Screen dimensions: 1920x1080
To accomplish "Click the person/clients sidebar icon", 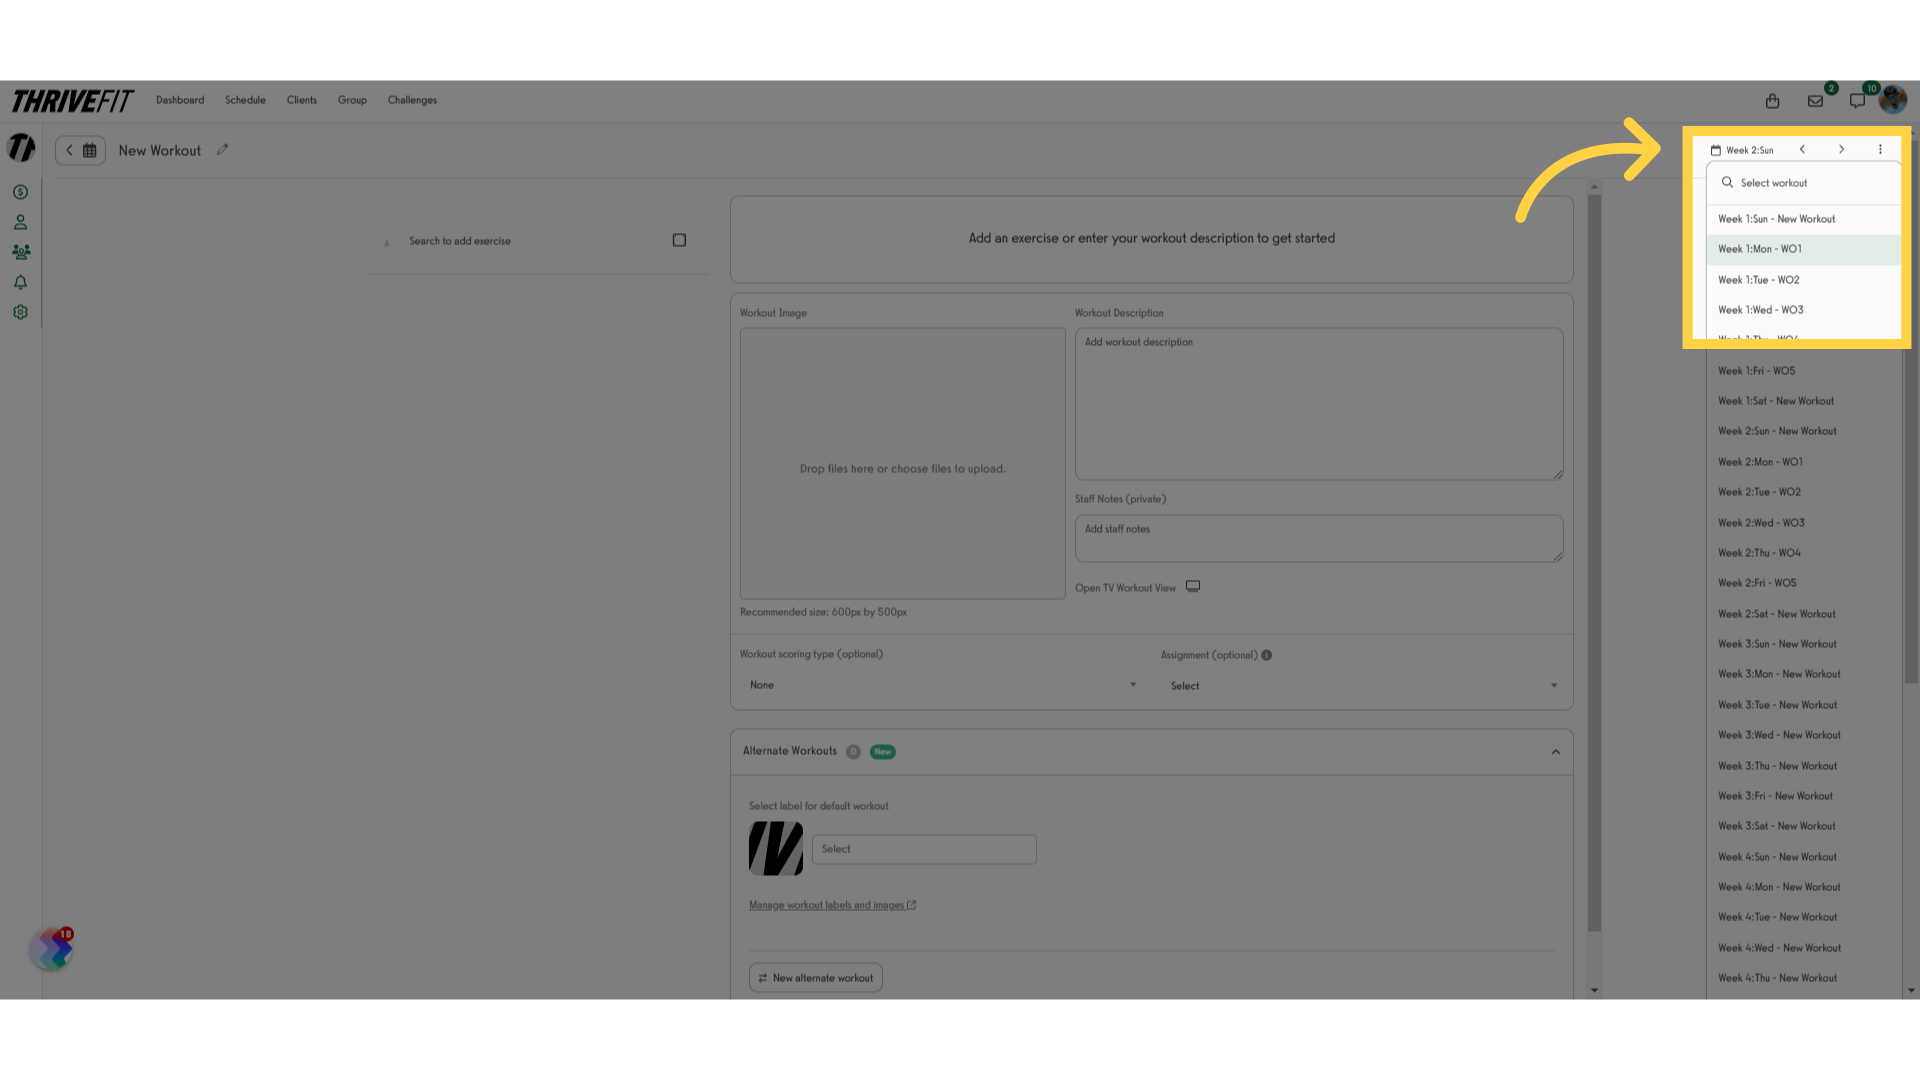I will [20, 220].
